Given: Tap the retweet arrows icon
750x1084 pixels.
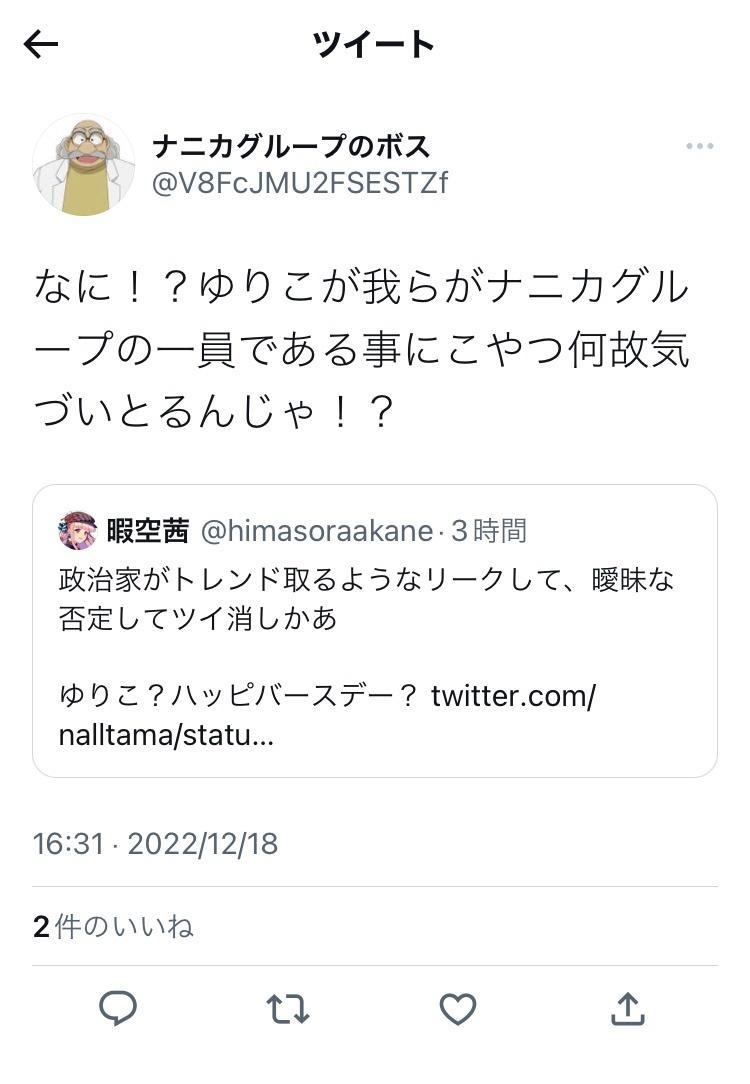Looking at the screenshot, I should point(288,1009).
